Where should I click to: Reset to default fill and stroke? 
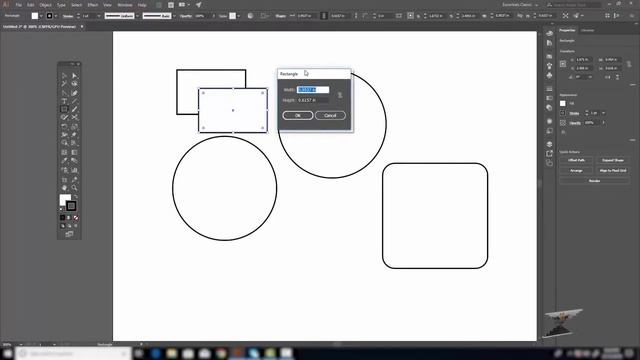click(x=62, y=209)
